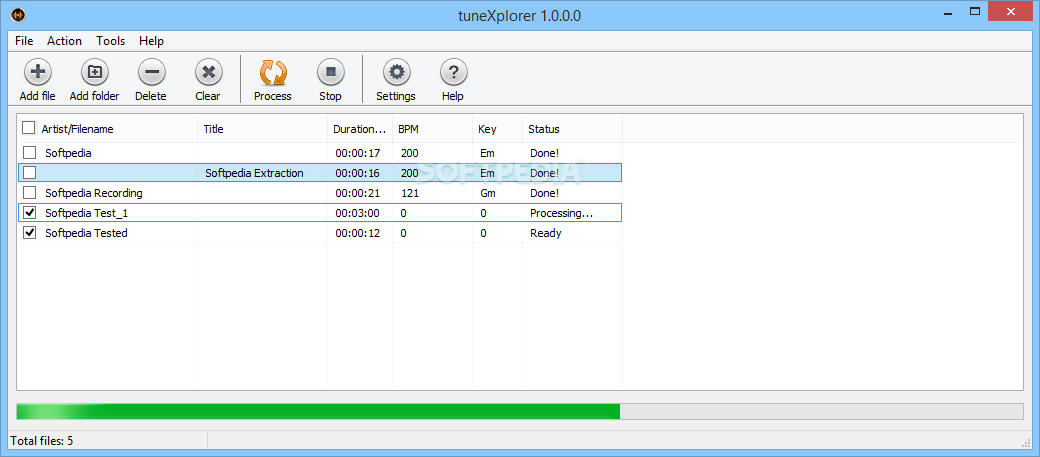Image resolution: width=1040 pixels, height=457 pixels.
Task: Open the Action menu
Action: coord(64,40)
